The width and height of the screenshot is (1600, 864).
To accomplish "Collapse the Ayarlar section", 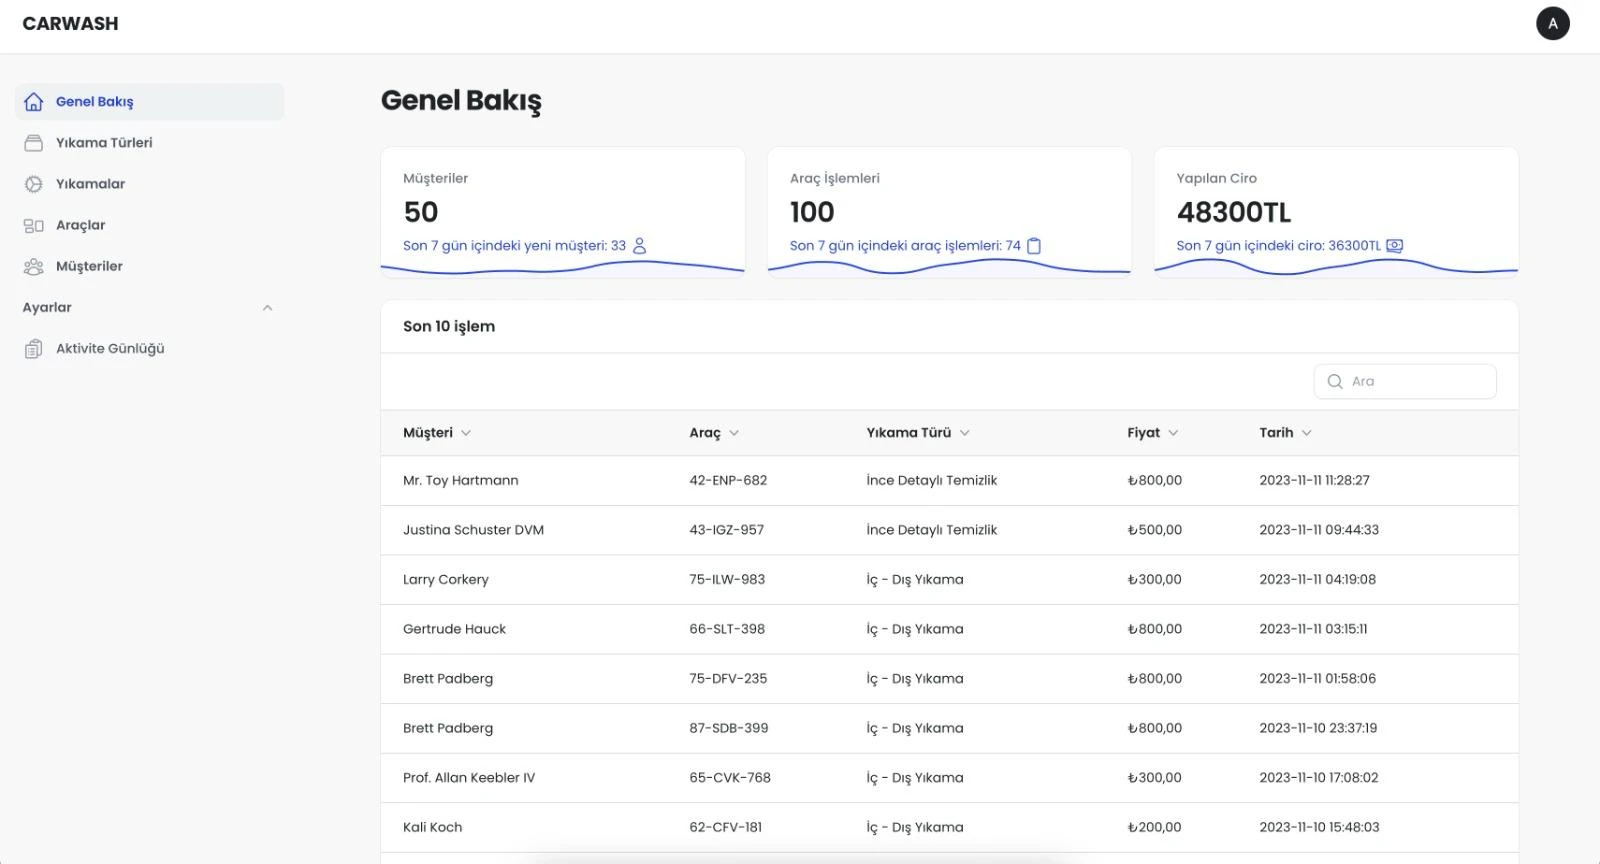I will pos(267,308).
